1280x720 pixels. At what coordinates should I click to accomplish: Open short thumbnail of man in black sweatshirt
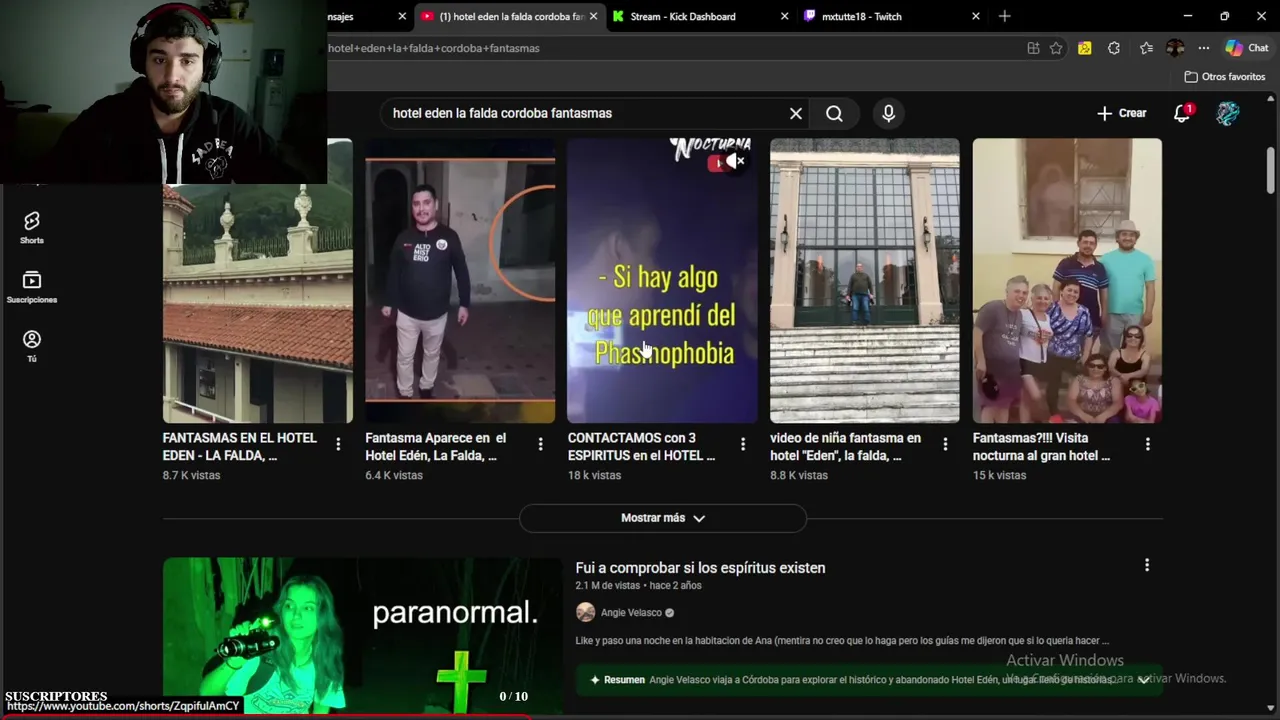460,281
